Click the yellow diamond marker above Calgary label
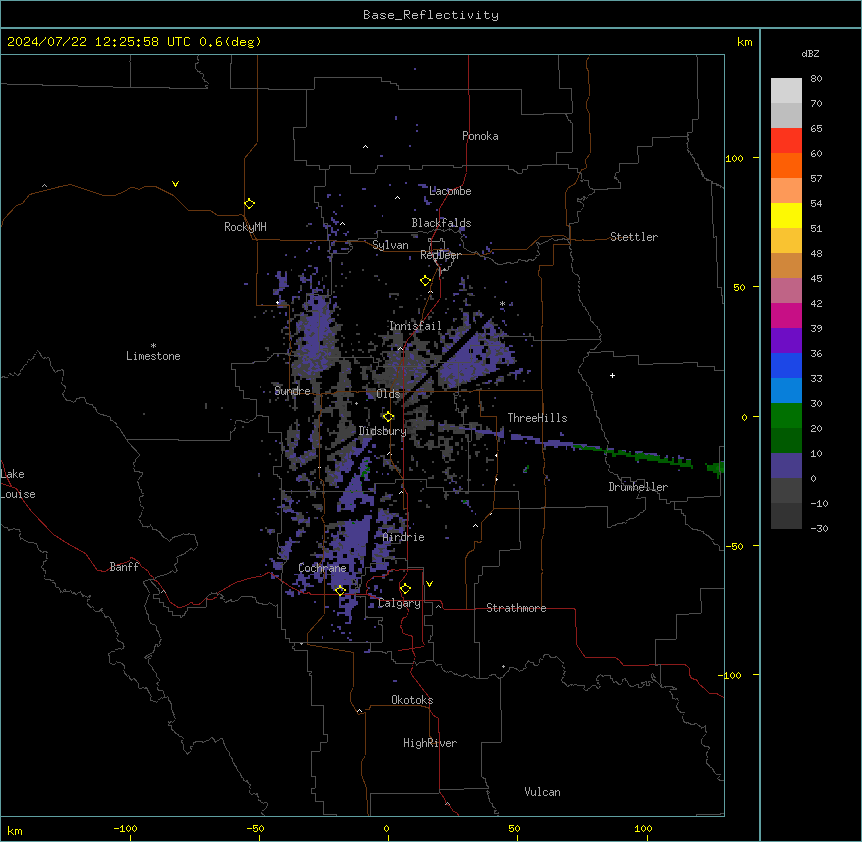This screenshot has height=842, width=862. [405, 589]
